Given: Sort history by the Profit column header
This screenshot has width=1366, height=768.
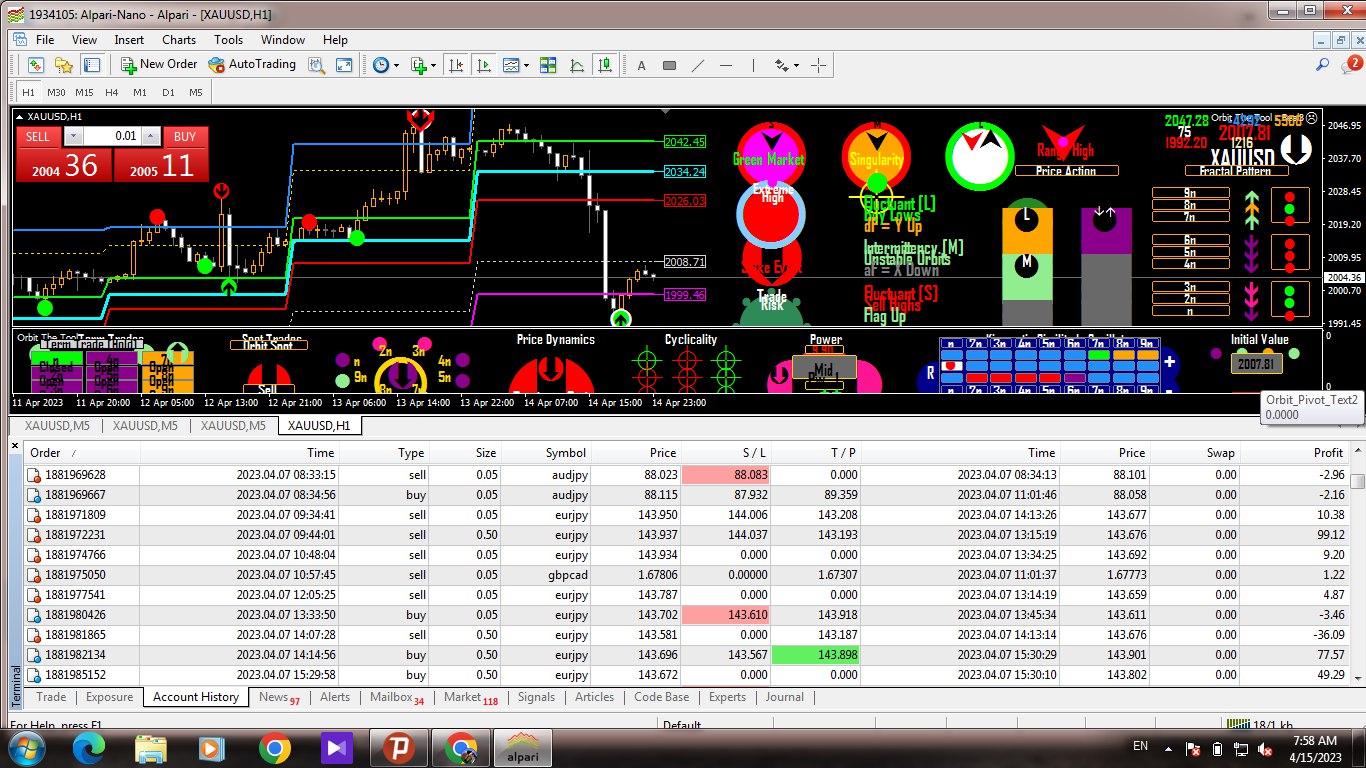Looking at the screenshot, I should click(x=1295, y=453).
